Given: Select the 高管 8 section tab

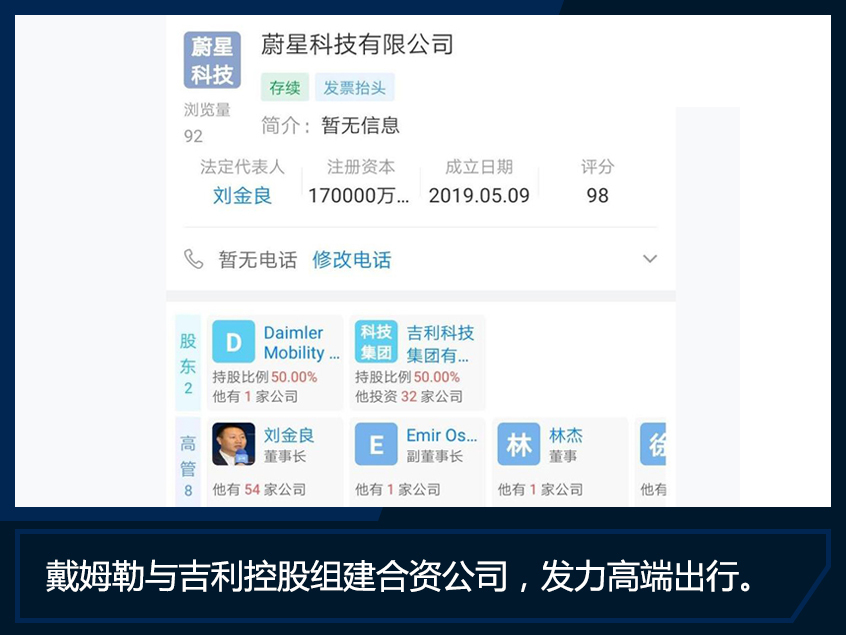Looking at the screenshot, I should tap(188, 463).
